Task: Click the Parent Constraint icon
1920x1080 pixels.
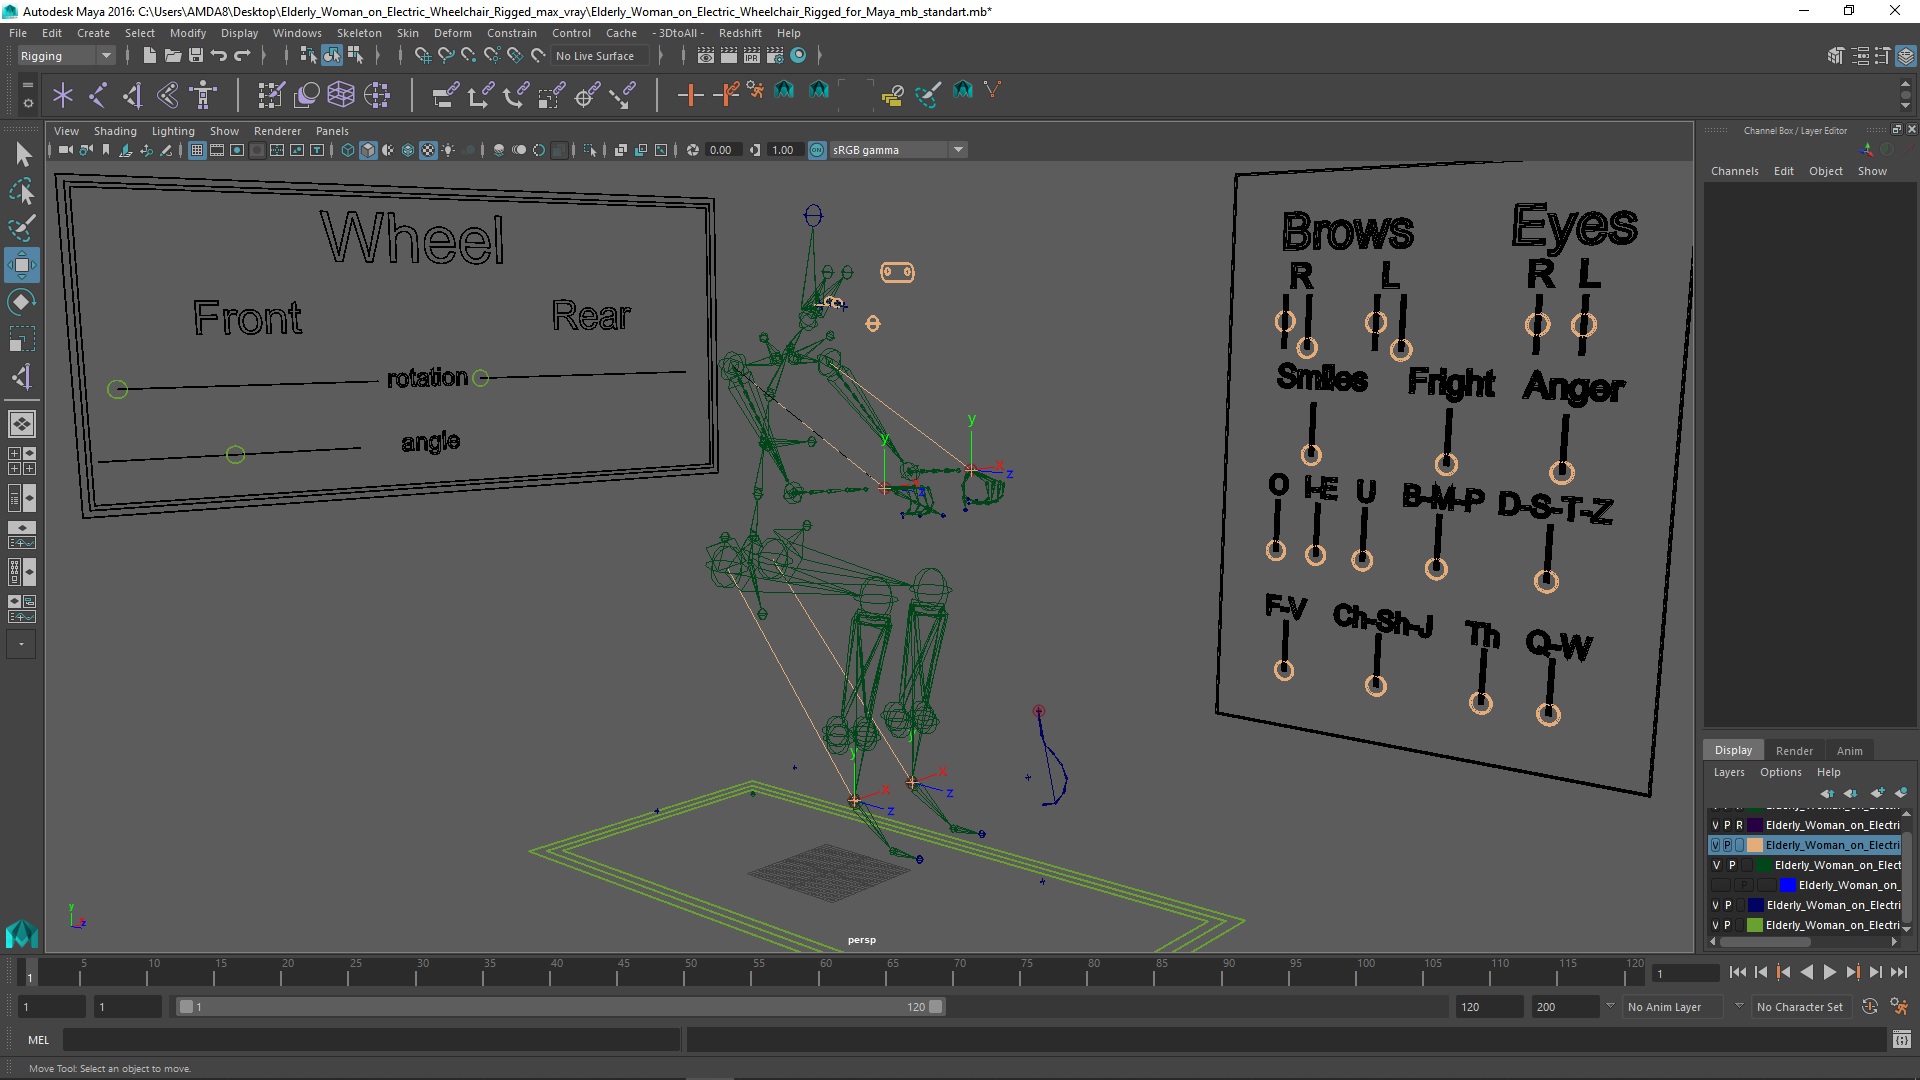Action: click(445, 95)
